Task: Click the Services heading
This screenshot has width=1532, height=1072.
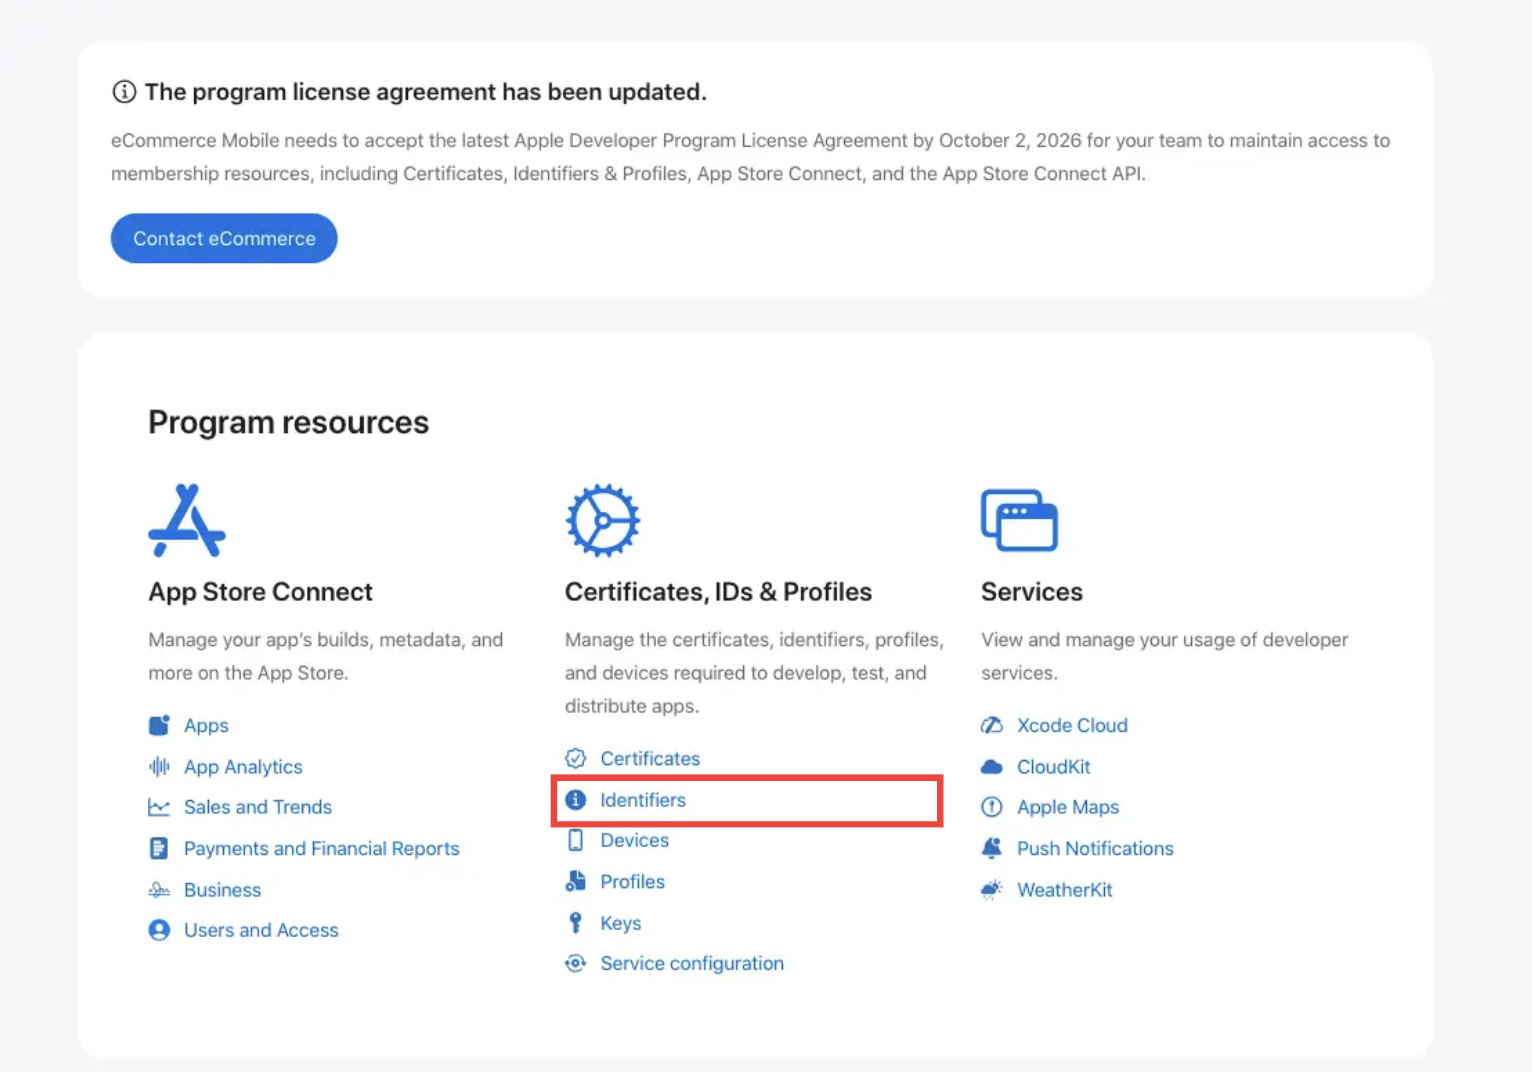Action: click(1032, 592)
